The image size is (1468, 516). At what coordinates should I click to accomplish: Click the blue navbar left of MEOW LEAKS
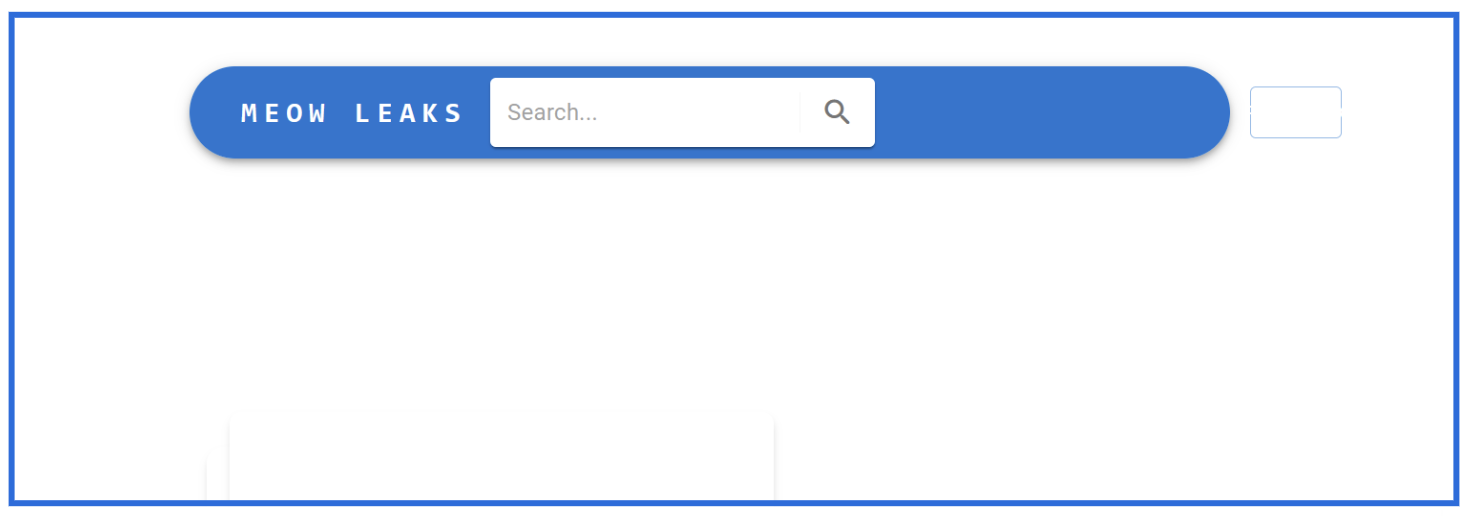click(x=215, y=112)
